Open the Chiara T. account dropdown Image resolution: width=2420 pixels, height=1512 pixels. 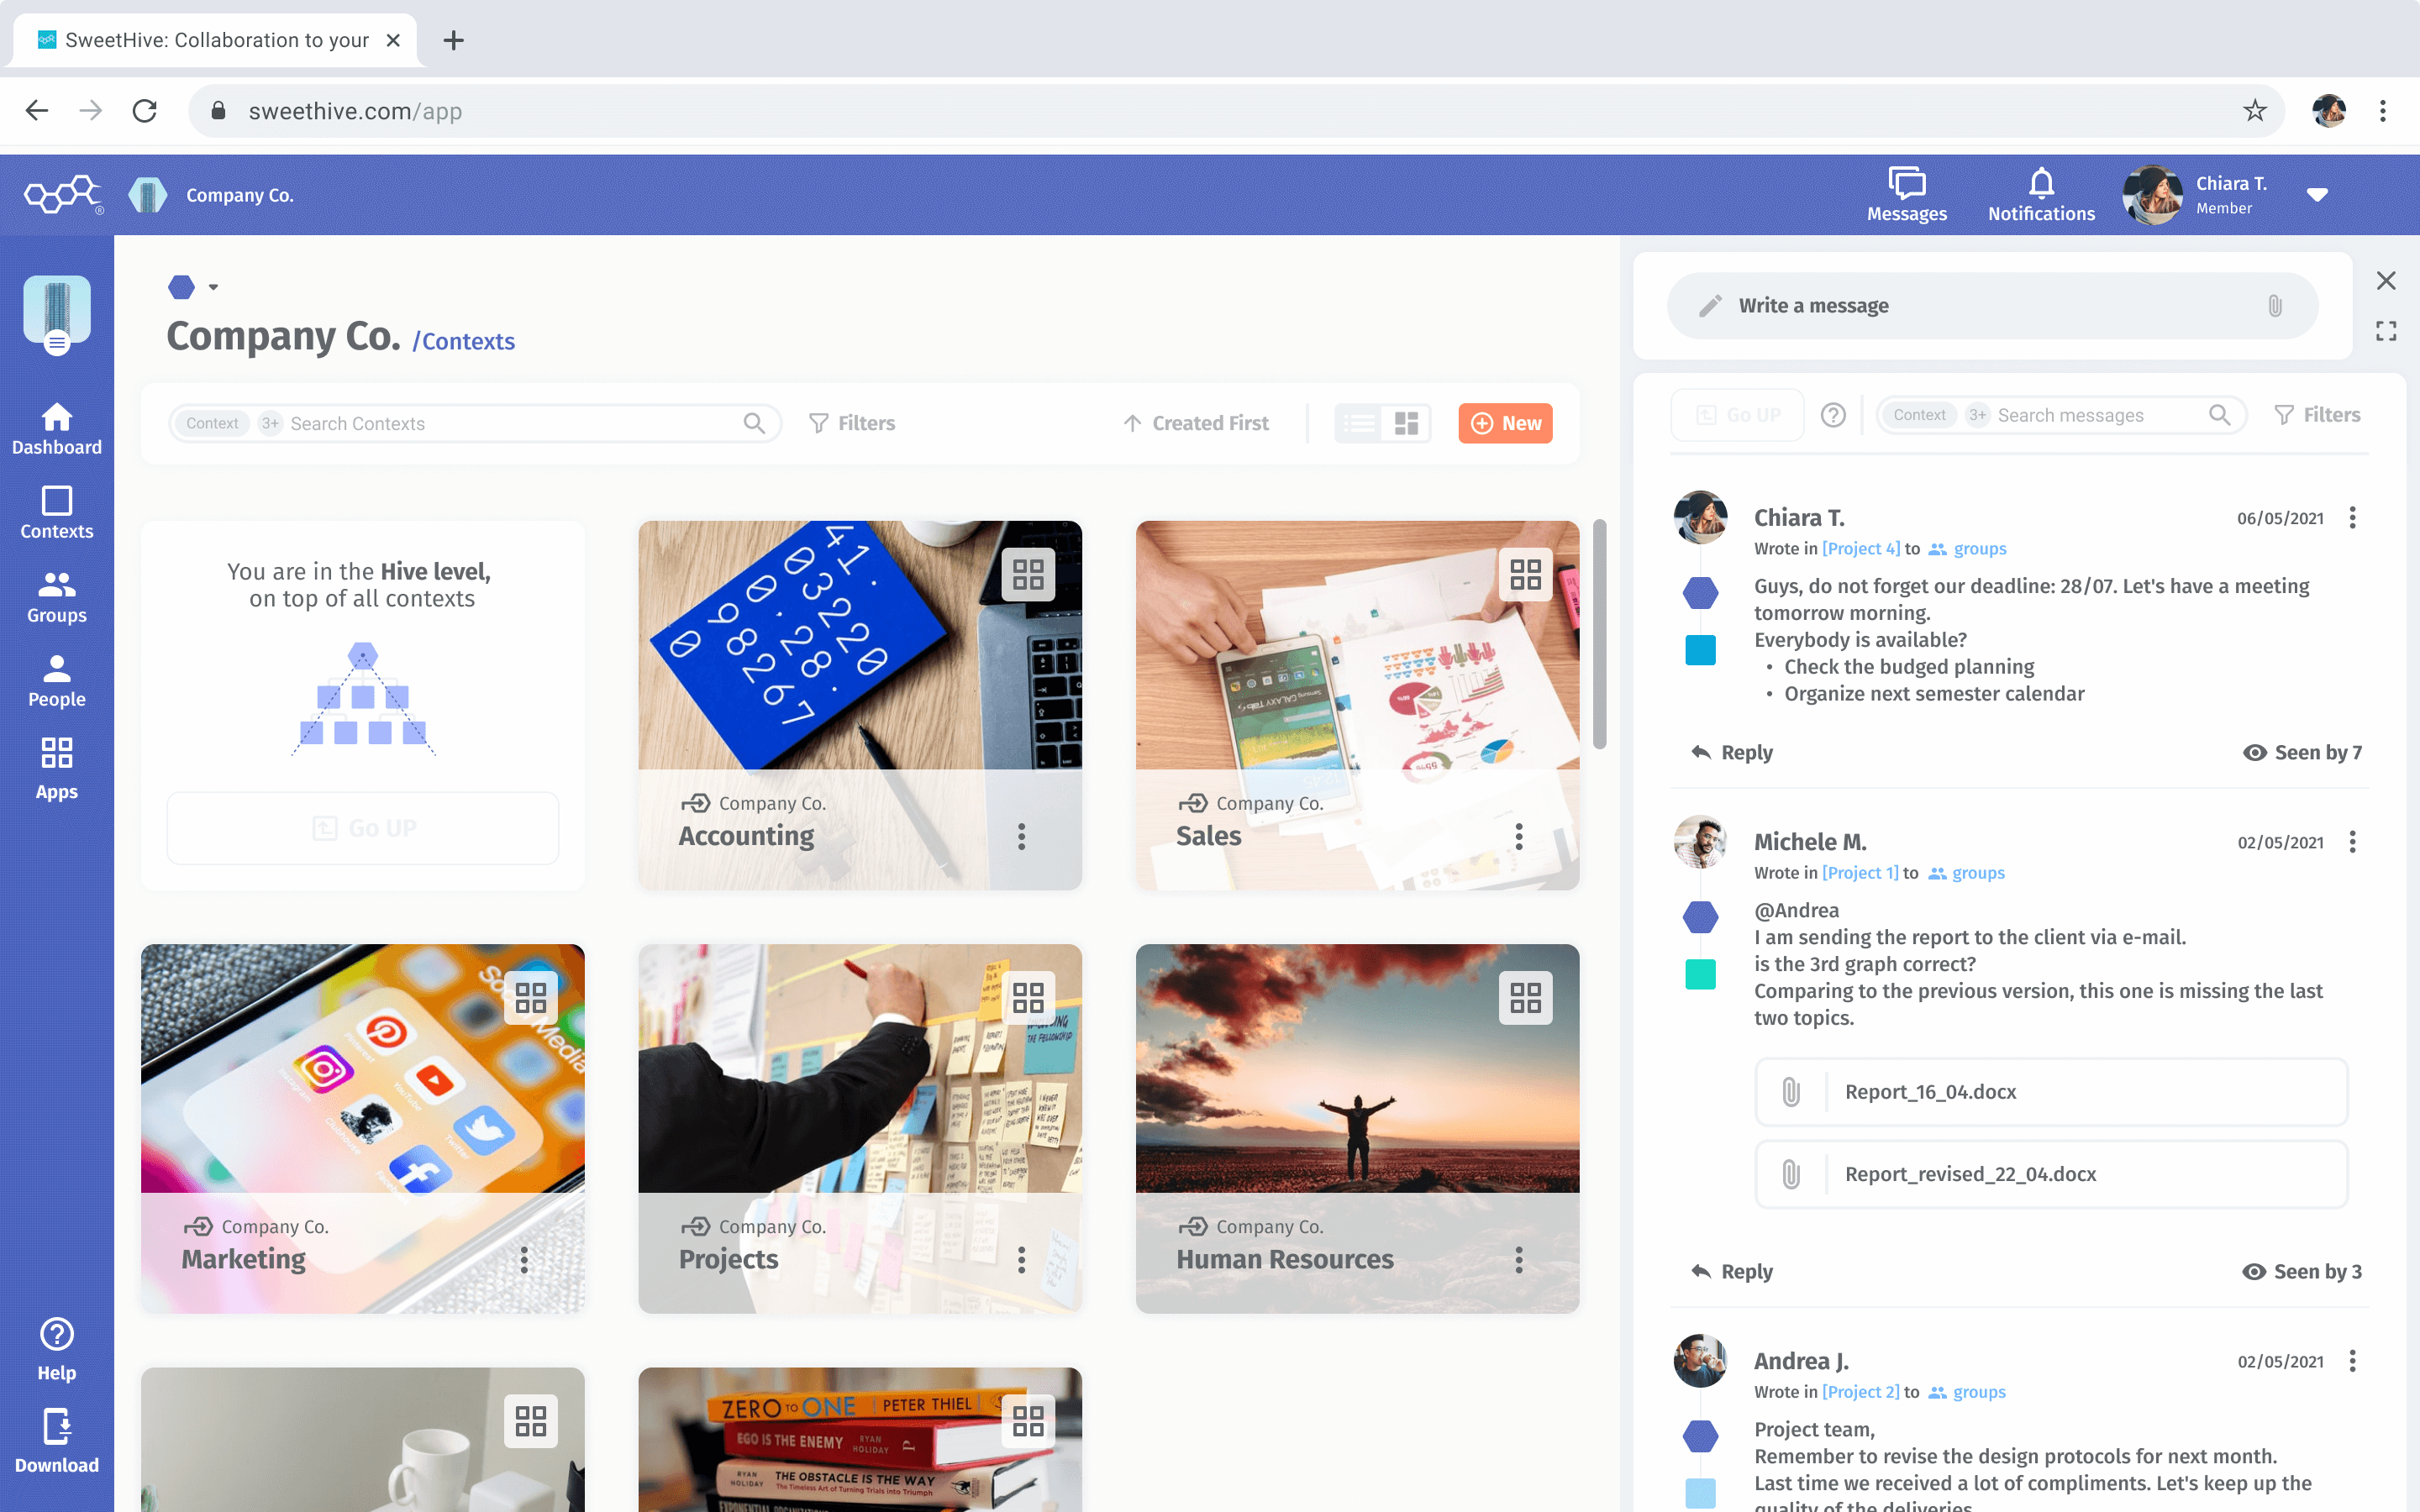click(x=2318, y=194)
